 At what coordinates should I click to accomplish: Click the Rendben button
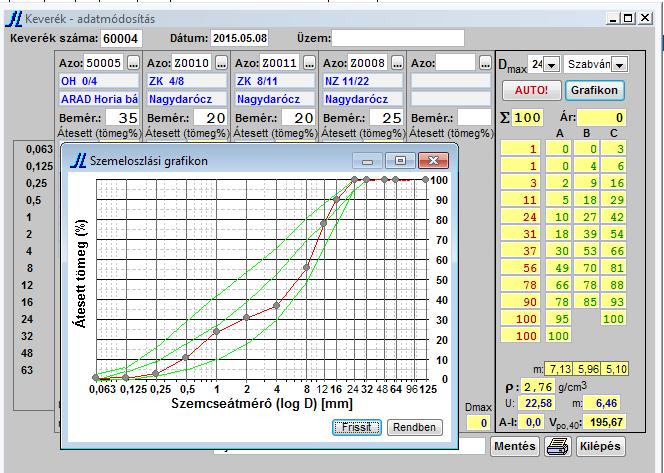click(414, 427)
